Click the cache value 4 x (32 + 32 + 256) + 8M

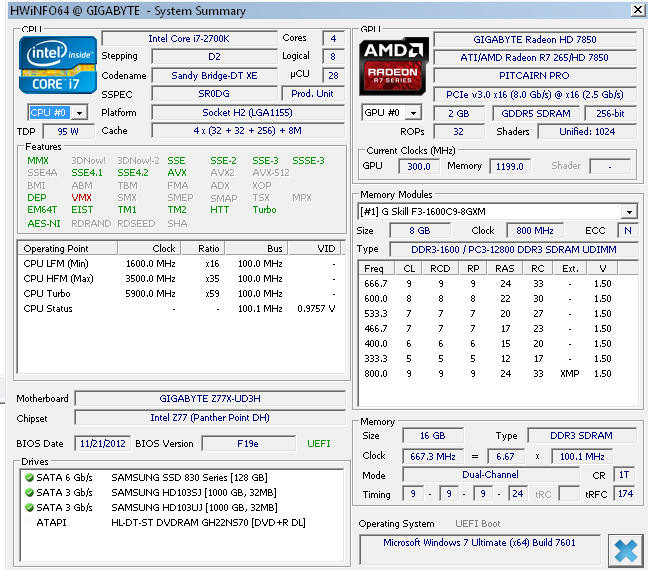click(248, 131)
